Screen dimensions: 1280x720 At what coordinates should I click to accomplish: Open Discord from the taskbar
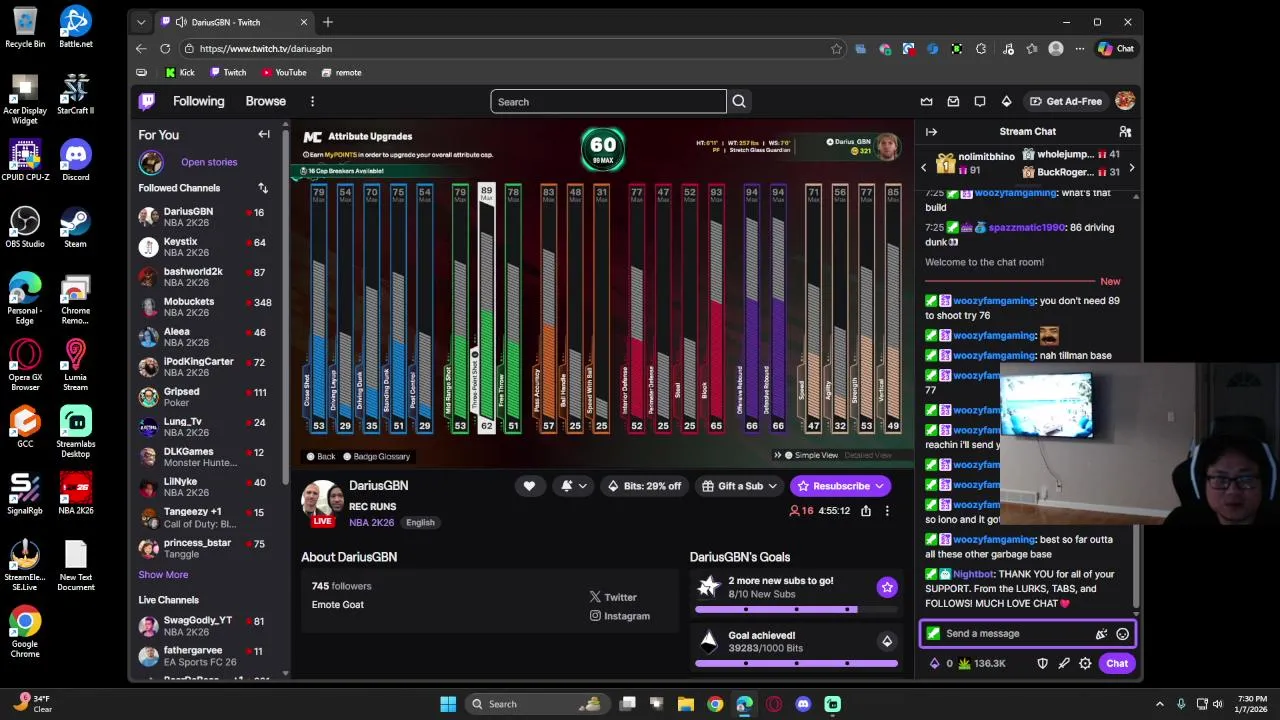coord(803,704)
